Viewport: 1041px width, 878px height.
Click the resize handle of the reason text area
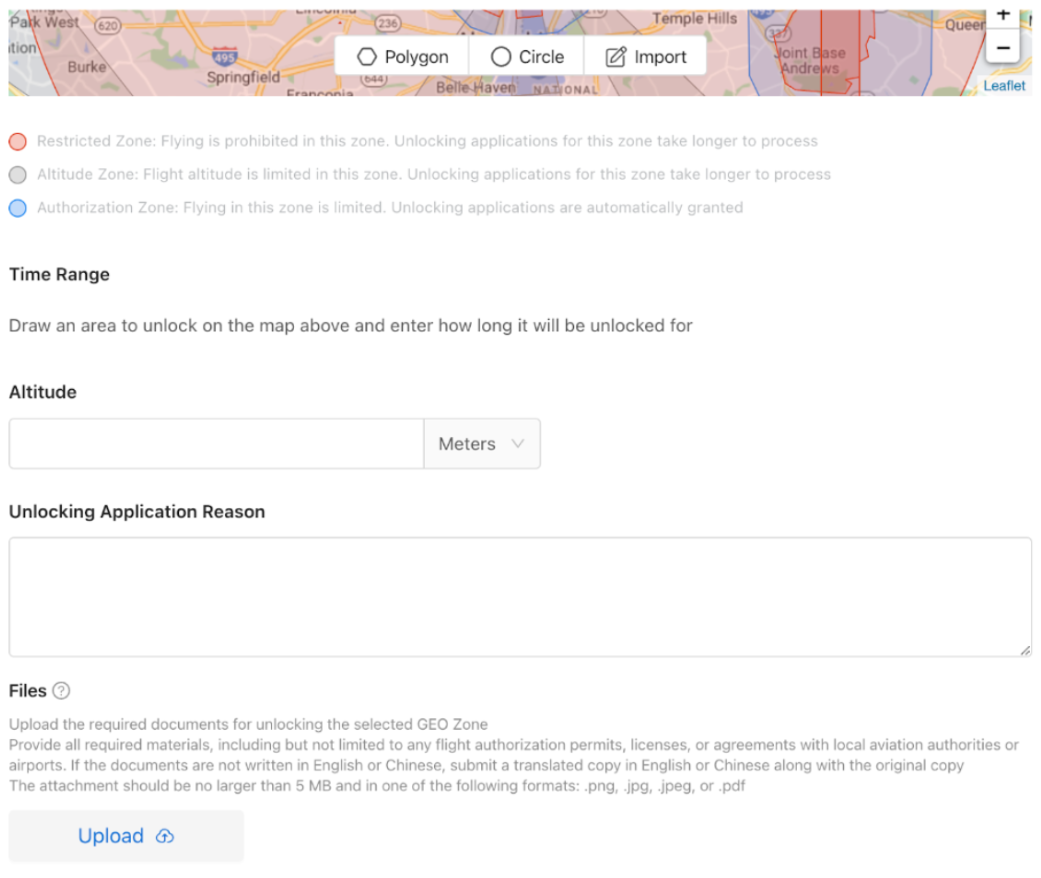pos(1026,651)
